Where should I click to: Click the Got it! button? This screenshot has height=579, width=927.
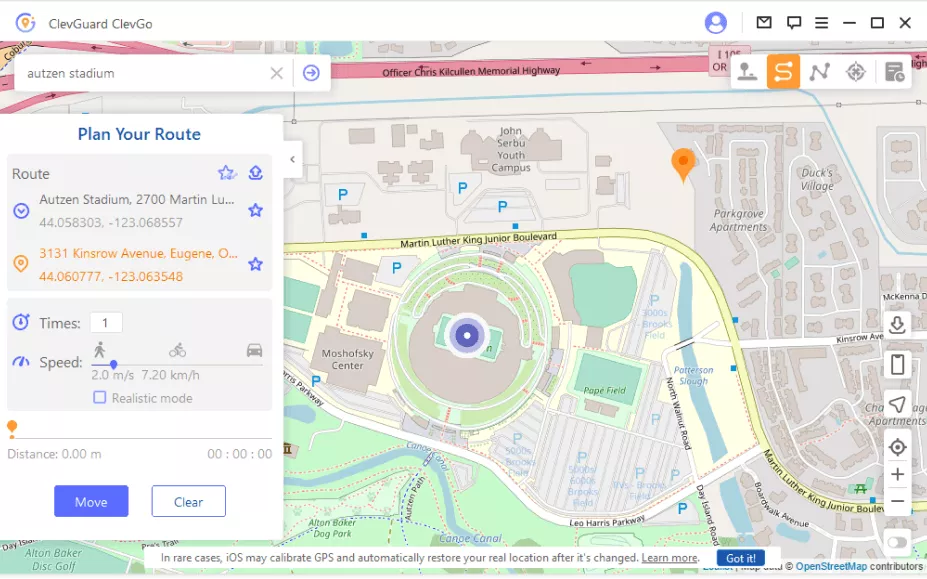tap(741, 558)
